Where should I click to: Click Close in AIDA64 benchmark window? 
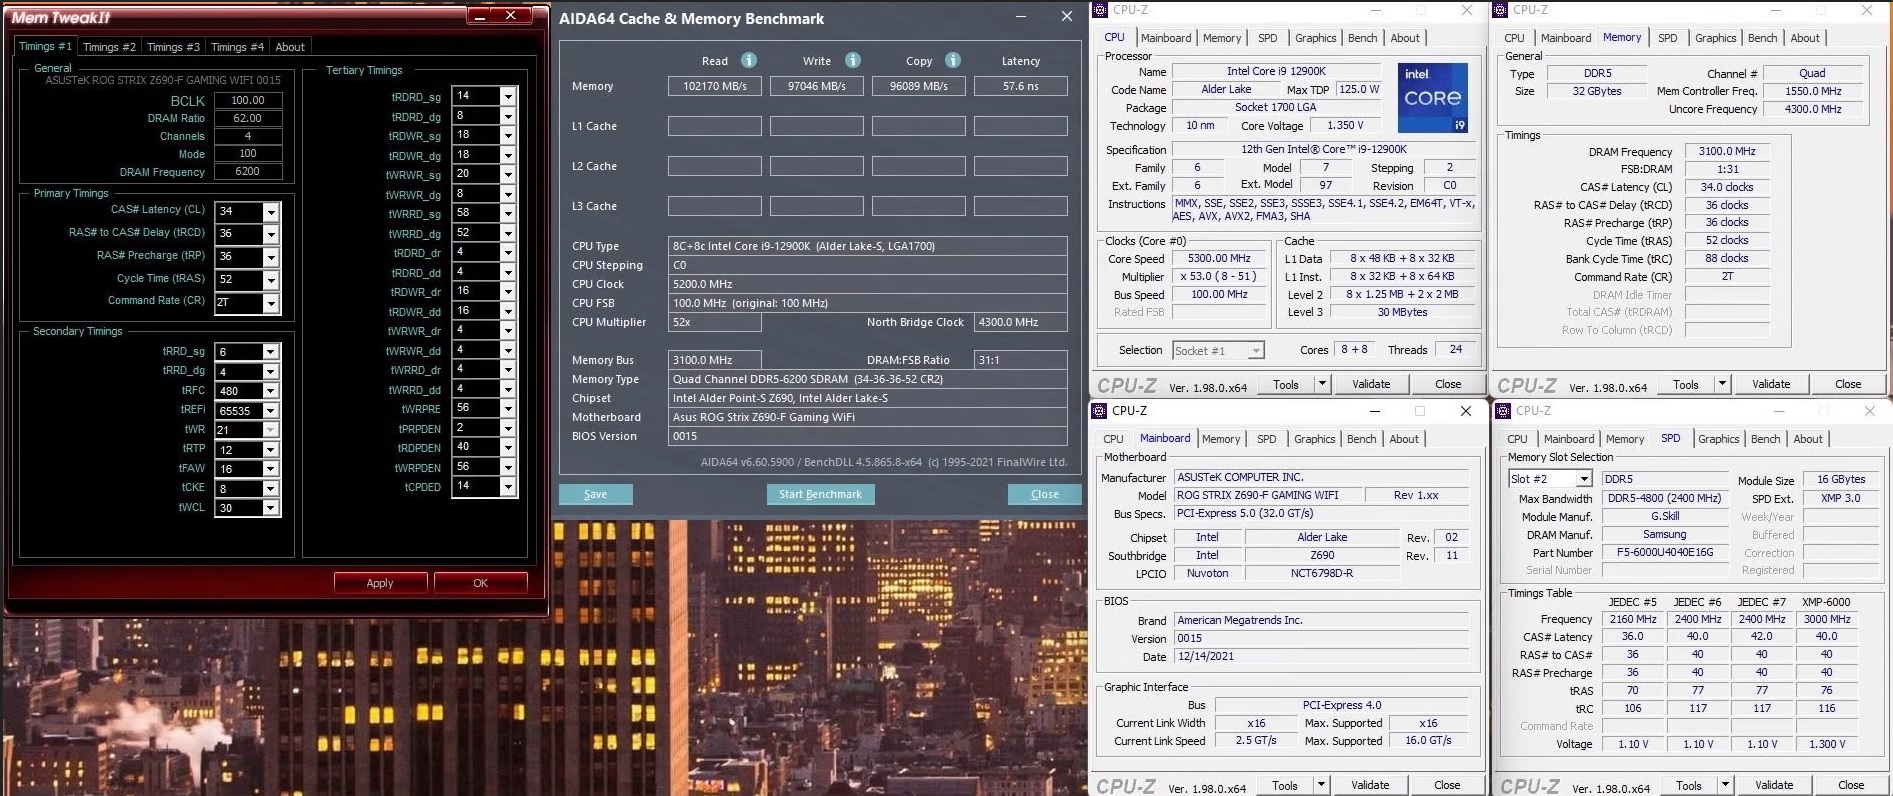(1044, 494)
